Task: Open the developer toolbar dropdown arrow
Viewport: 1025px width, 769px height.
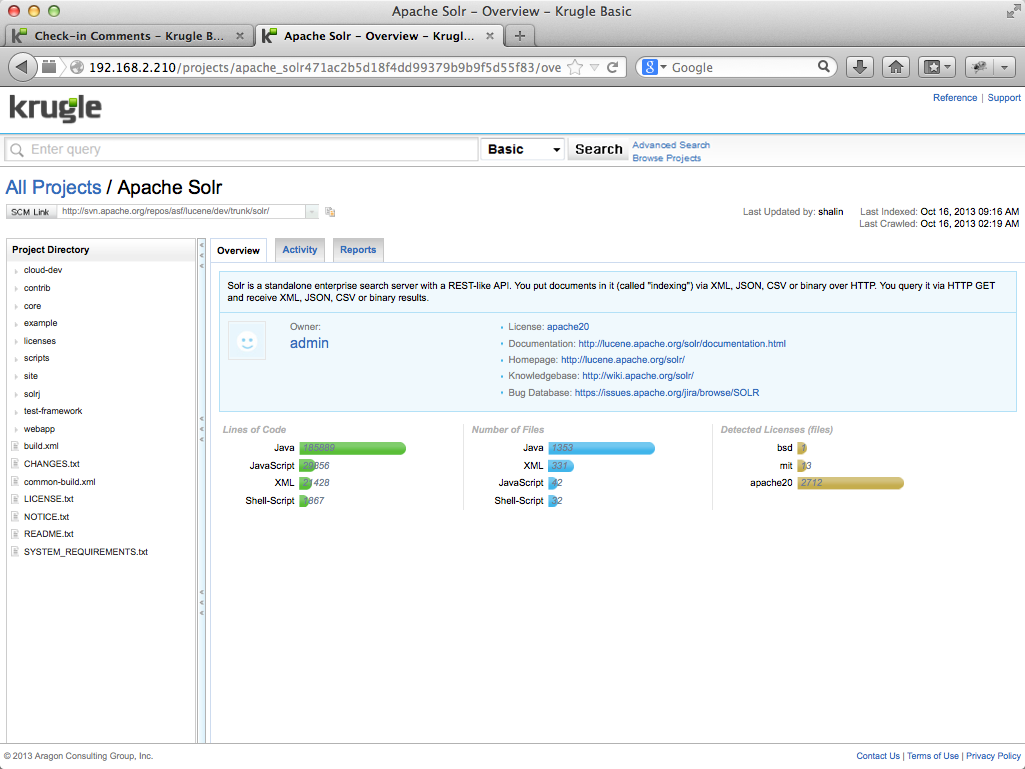Action: click(x=1005, y=67)
